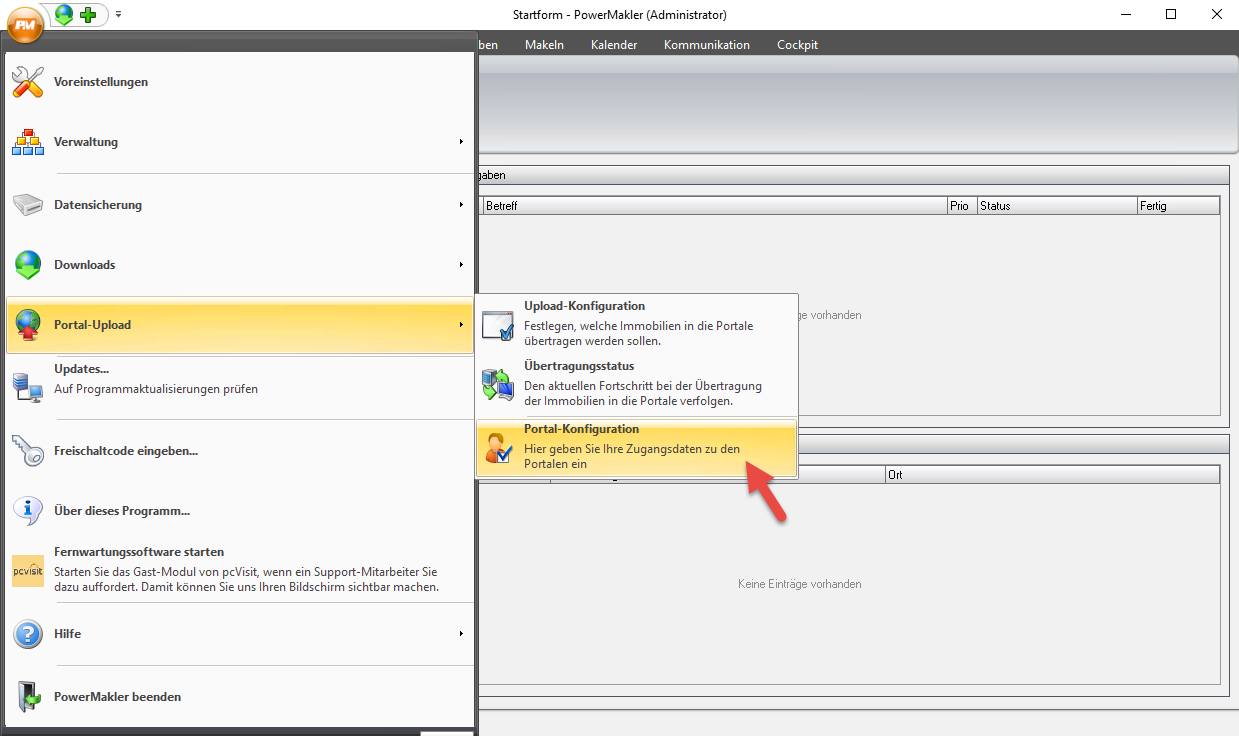Image resolution: width=1239 pixels, height=736 pixels.
Task: Click the orange PM application button
Action: point(24,23)
